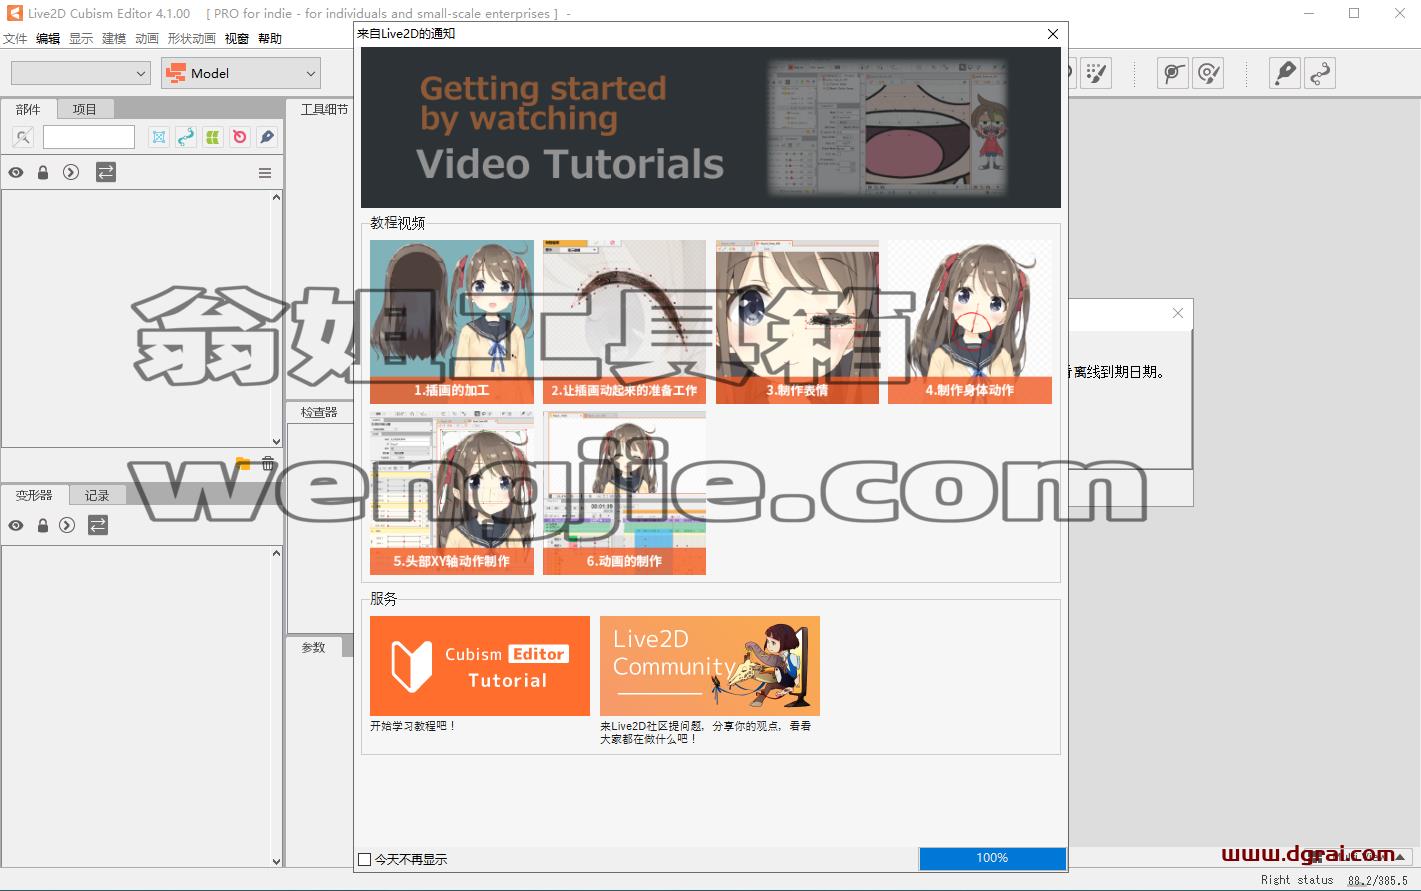Switch to the 记录 tab
1421x891 pixels.
[x=97, y=495]
